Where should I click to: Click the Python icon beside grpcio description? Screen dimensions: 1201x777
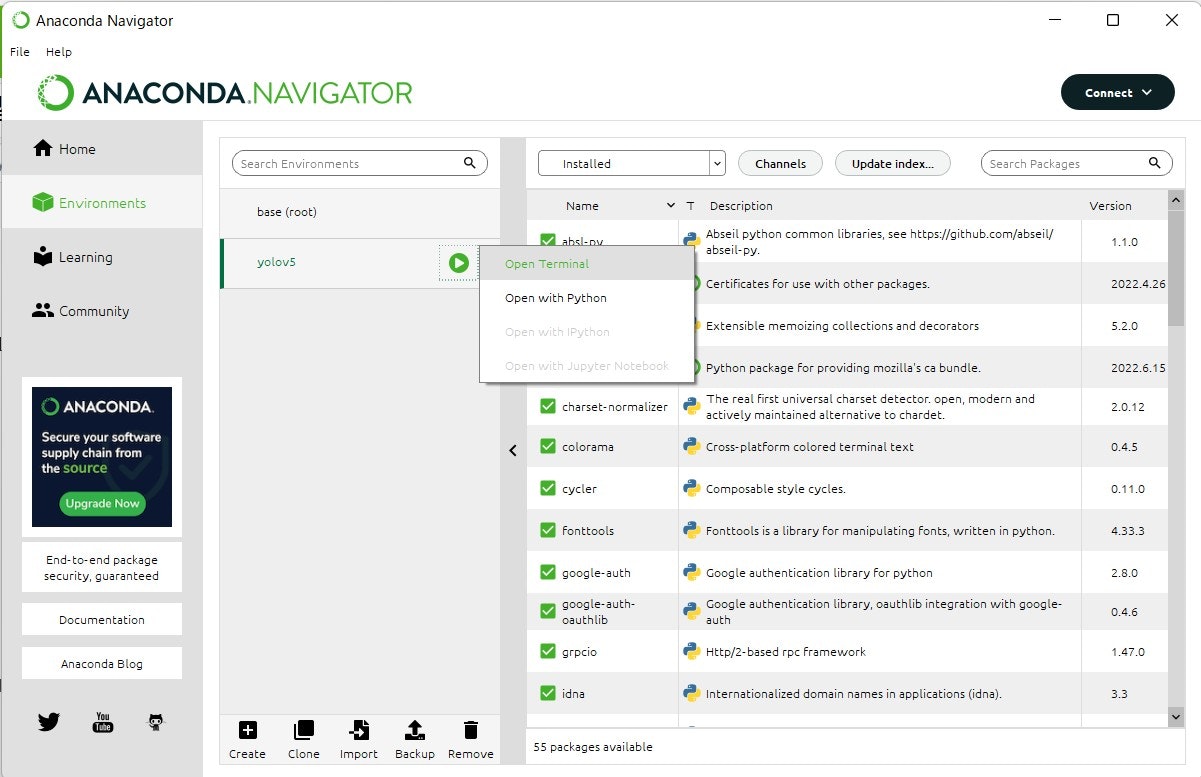(x=691, y=651)
